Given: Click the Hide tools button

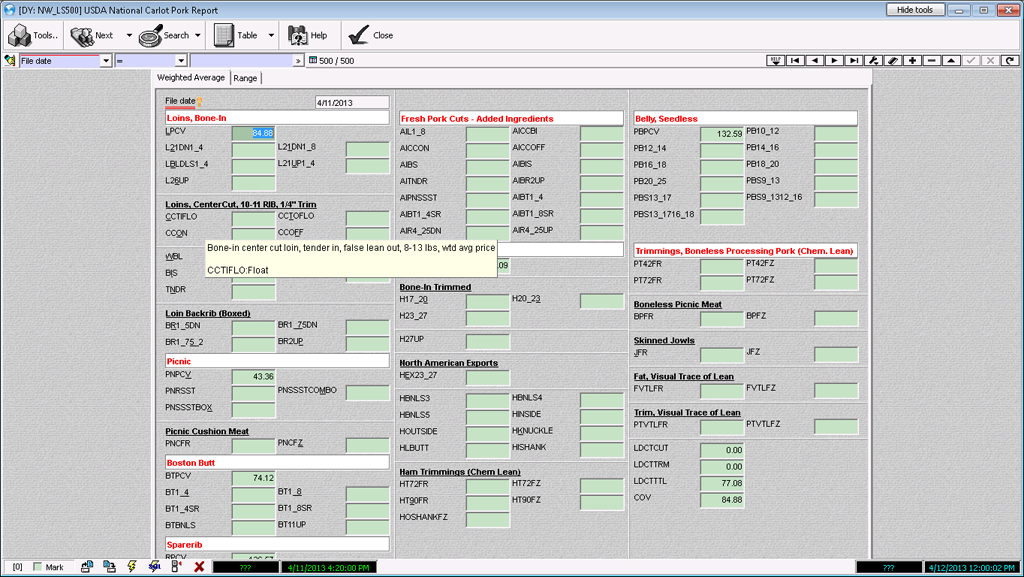Looking at the screenshot, I should click(x=914, y=10).
